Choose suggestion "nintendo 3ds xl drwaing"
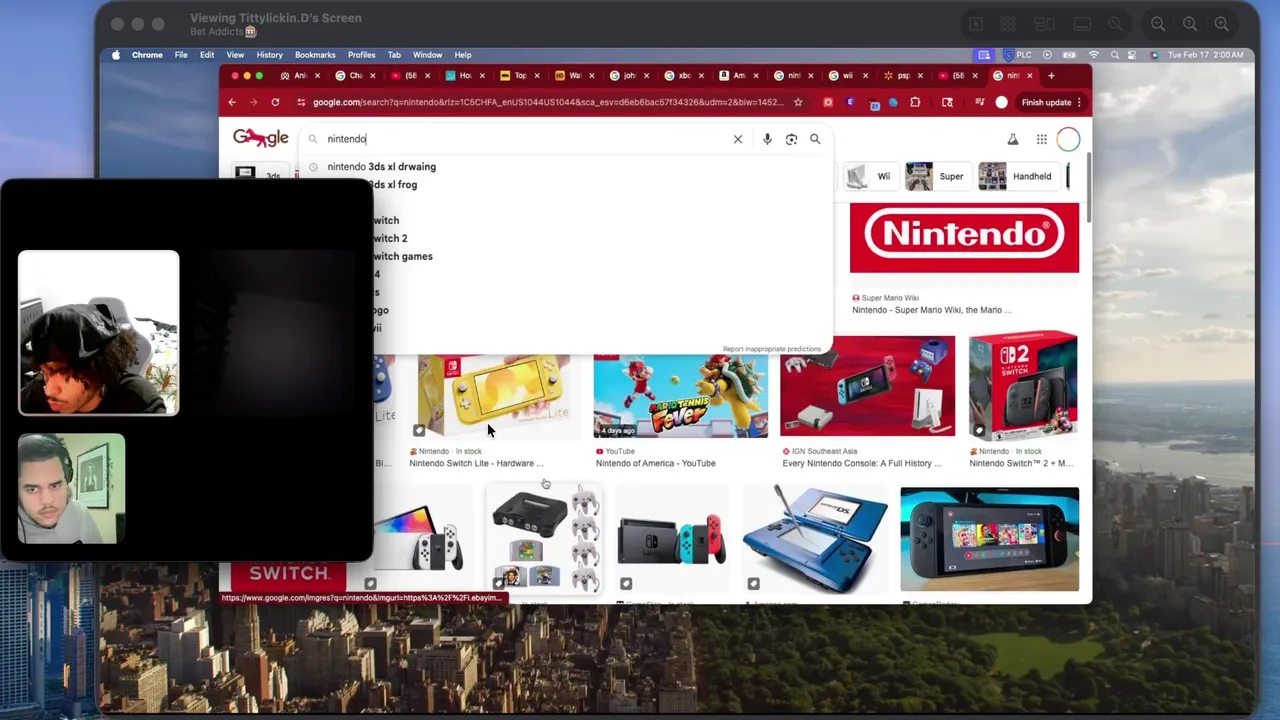 tap(381, 167)
